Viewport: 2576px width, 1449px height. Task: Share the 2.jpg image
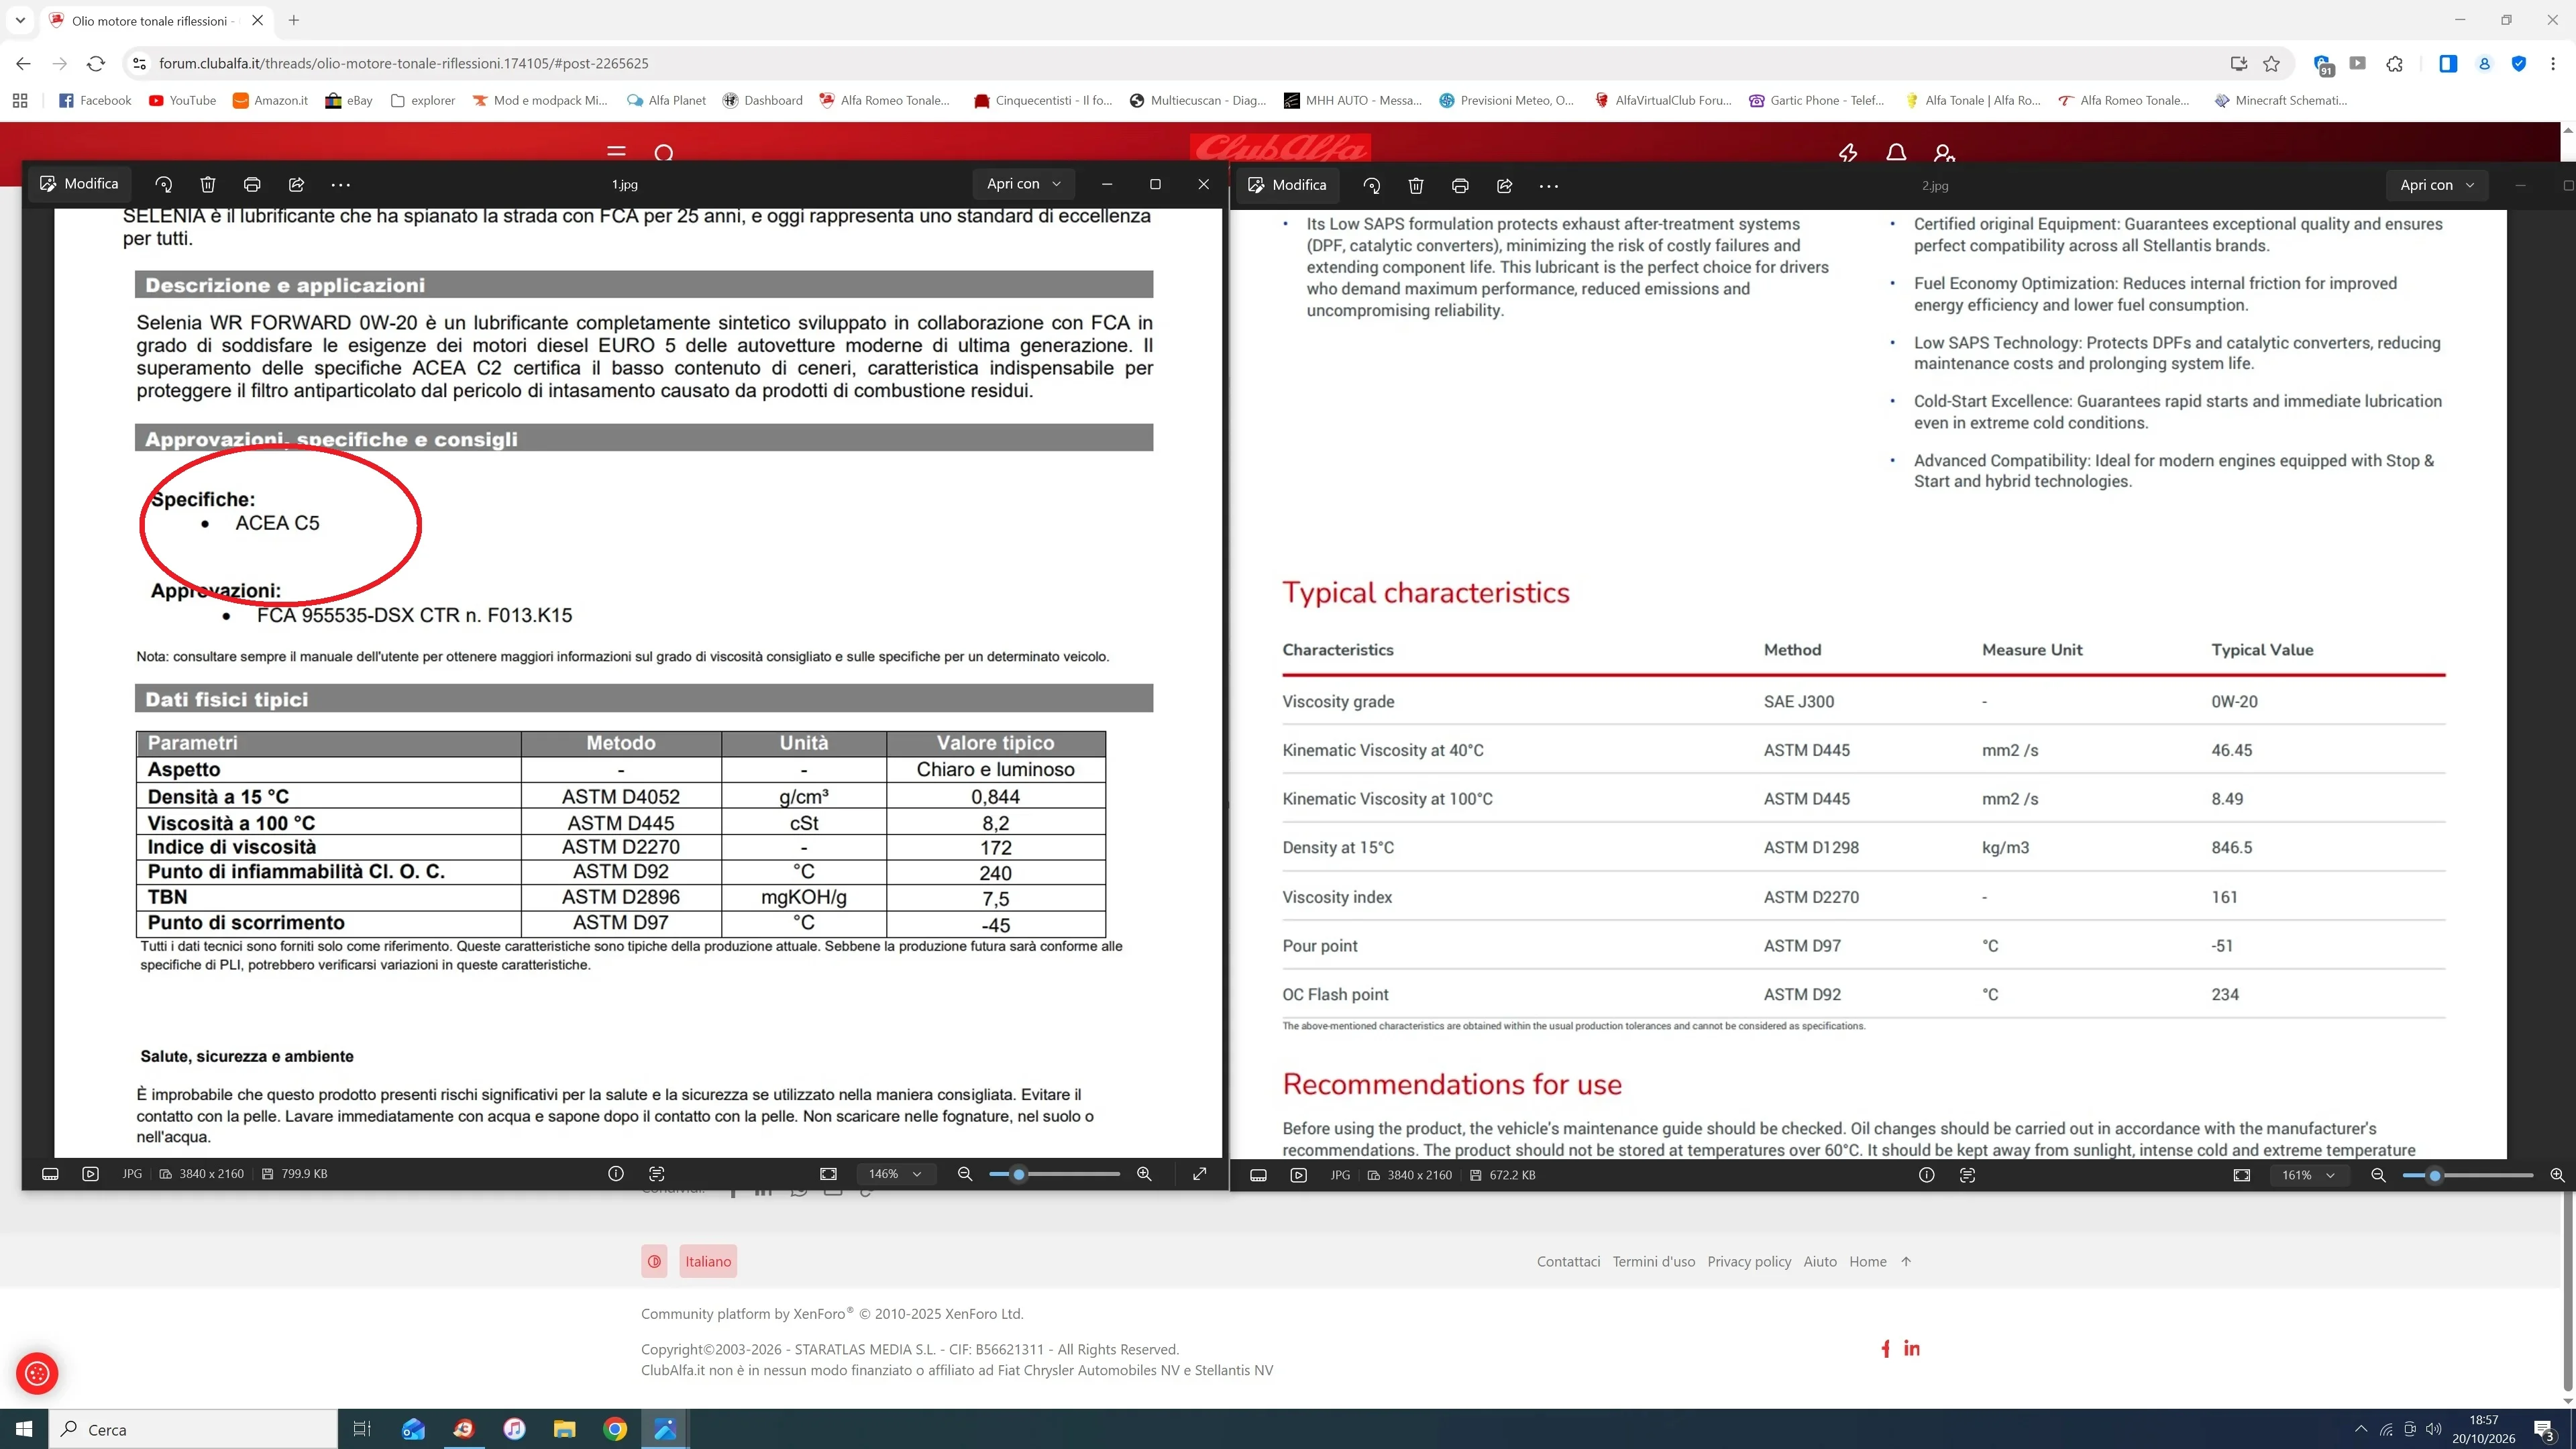pos(1504,186)
